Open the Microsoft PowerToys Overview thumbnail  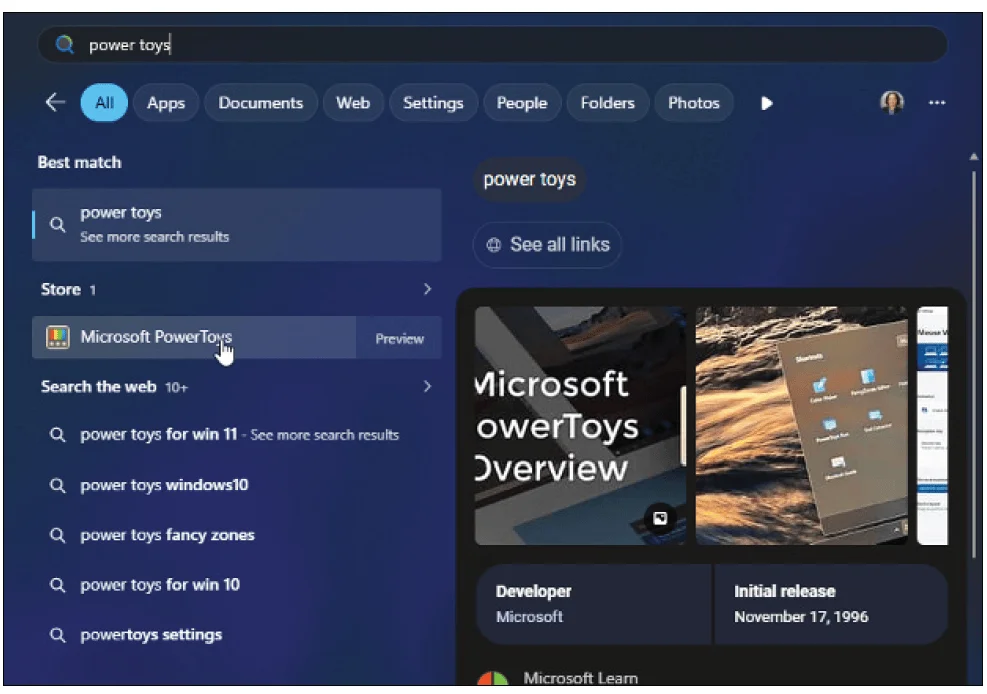[580, 425]
